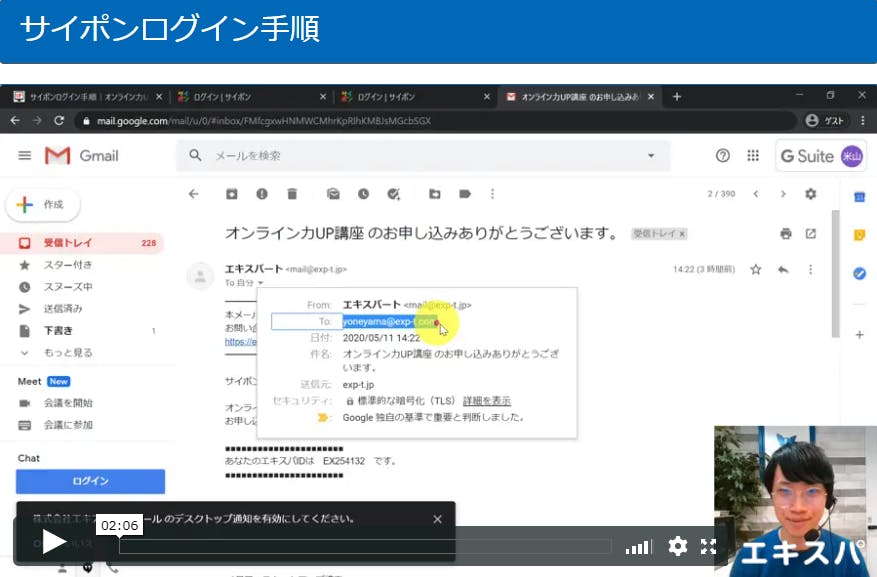Report spam using the exclamation icon
The width and height of the screenshot is (877, 577).
[x=262, y=194]
